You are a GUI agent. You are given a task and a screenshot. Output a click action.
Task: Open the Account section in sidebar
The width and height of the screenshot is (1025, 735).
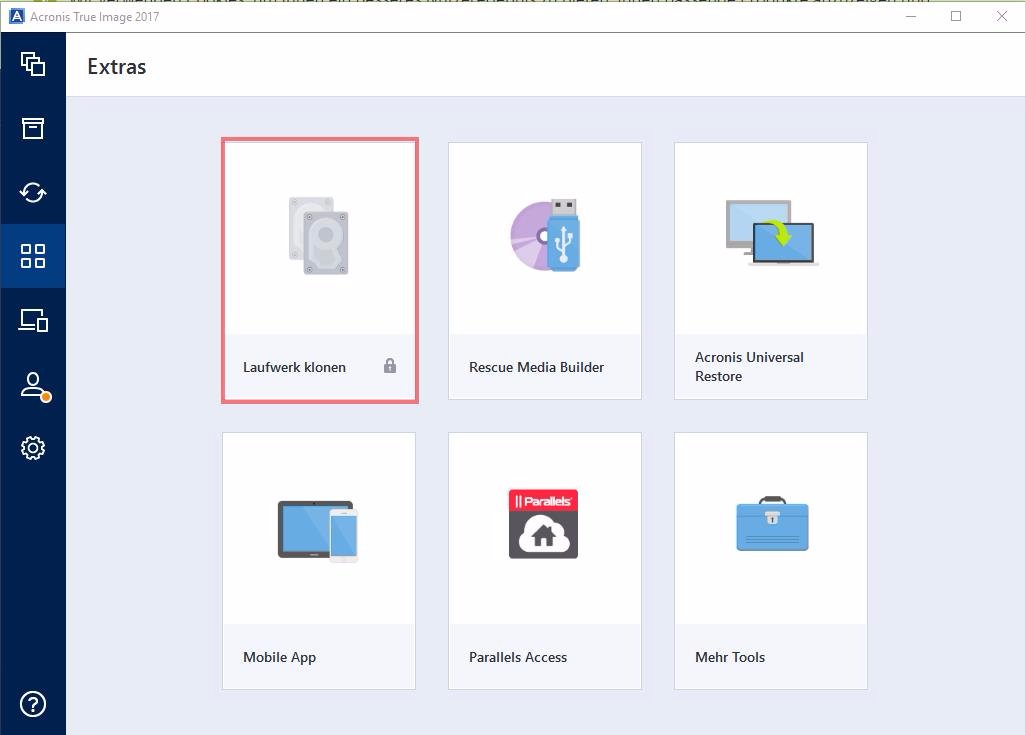35,386
